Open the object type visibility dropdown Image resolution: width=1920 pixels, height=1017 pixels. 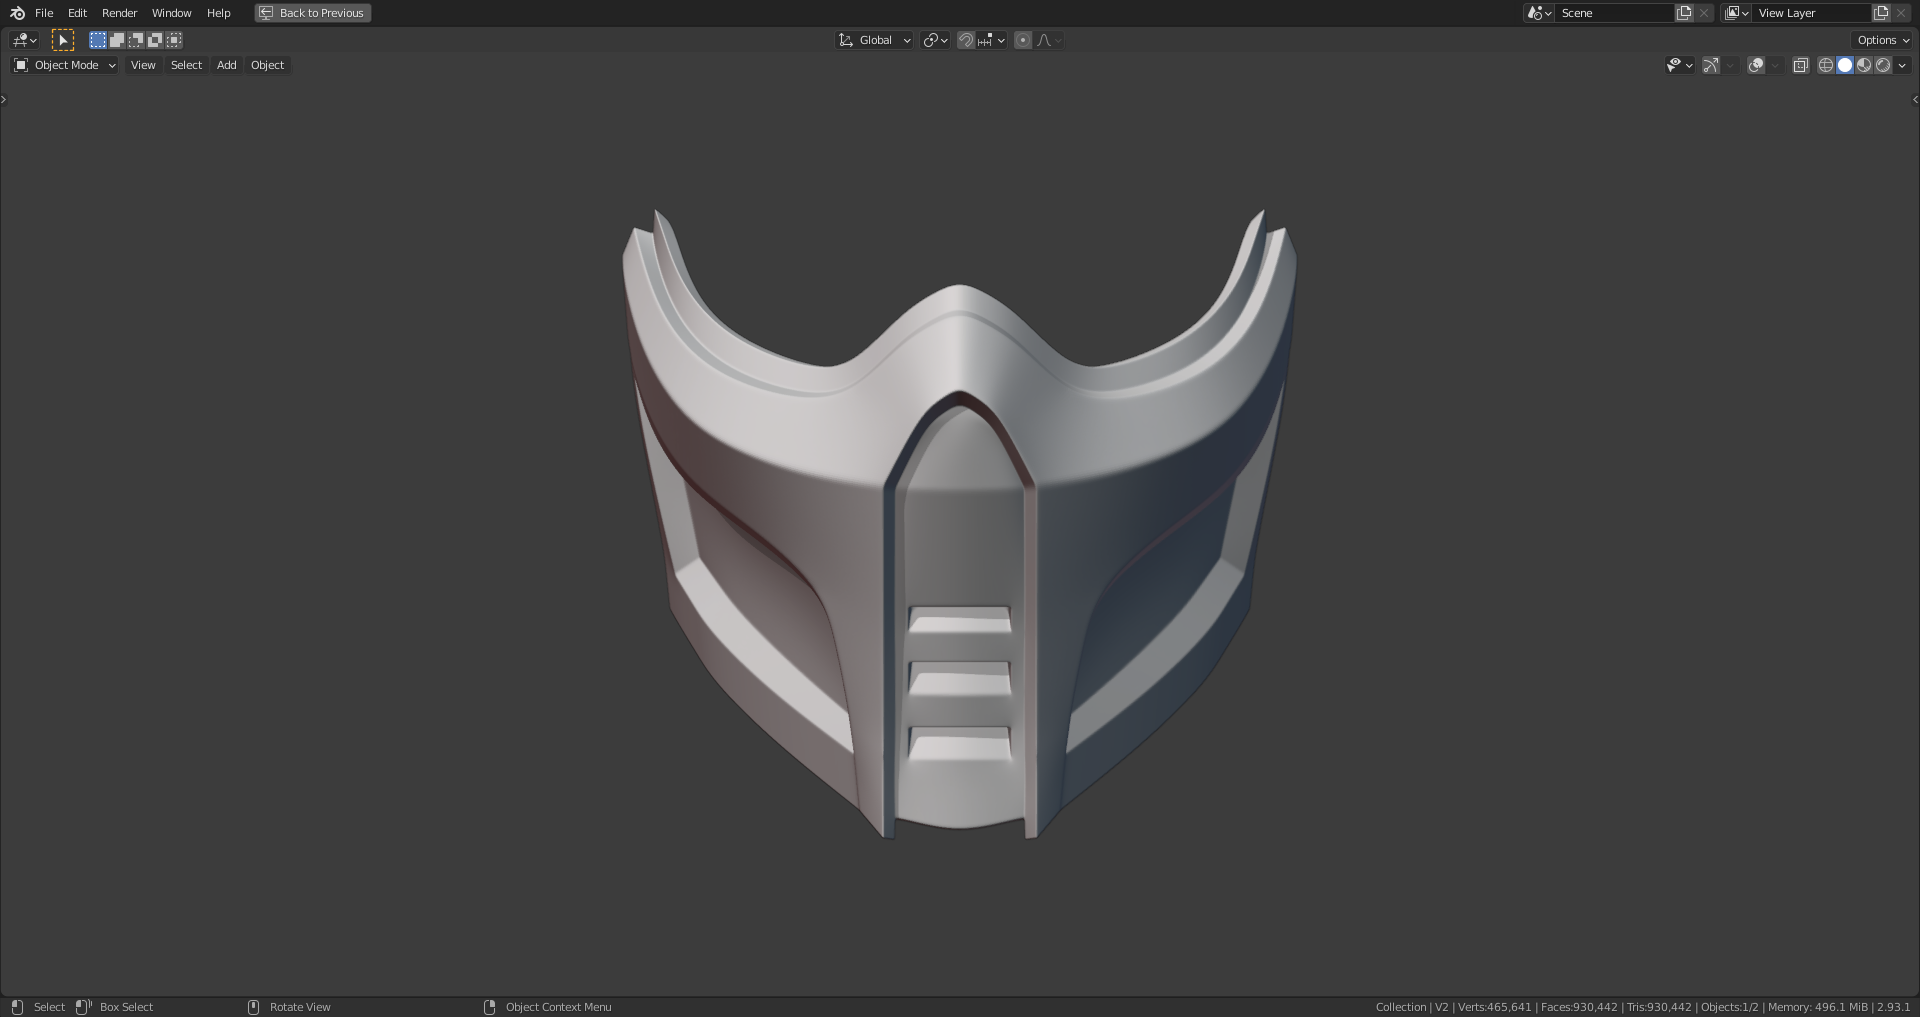click(x=1679, y=65)
